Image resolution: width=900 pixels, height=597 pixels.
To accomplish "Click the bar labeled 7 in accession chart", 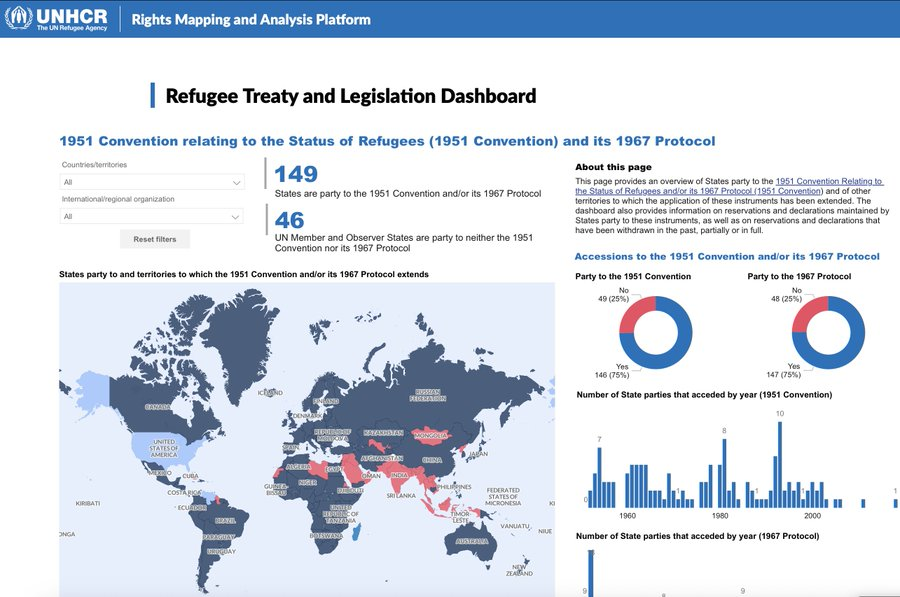I will point(599,477).
